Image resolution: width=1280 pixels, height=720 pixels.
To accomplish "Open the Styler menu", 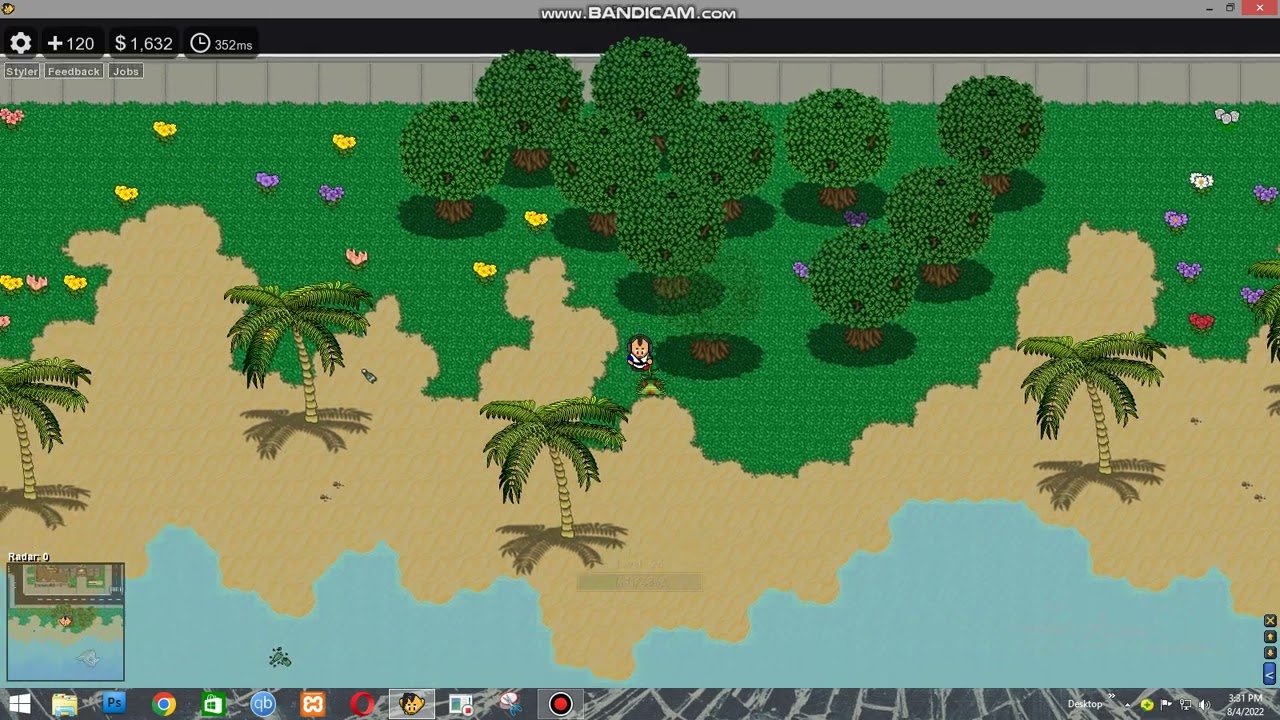I will point(22,71).
